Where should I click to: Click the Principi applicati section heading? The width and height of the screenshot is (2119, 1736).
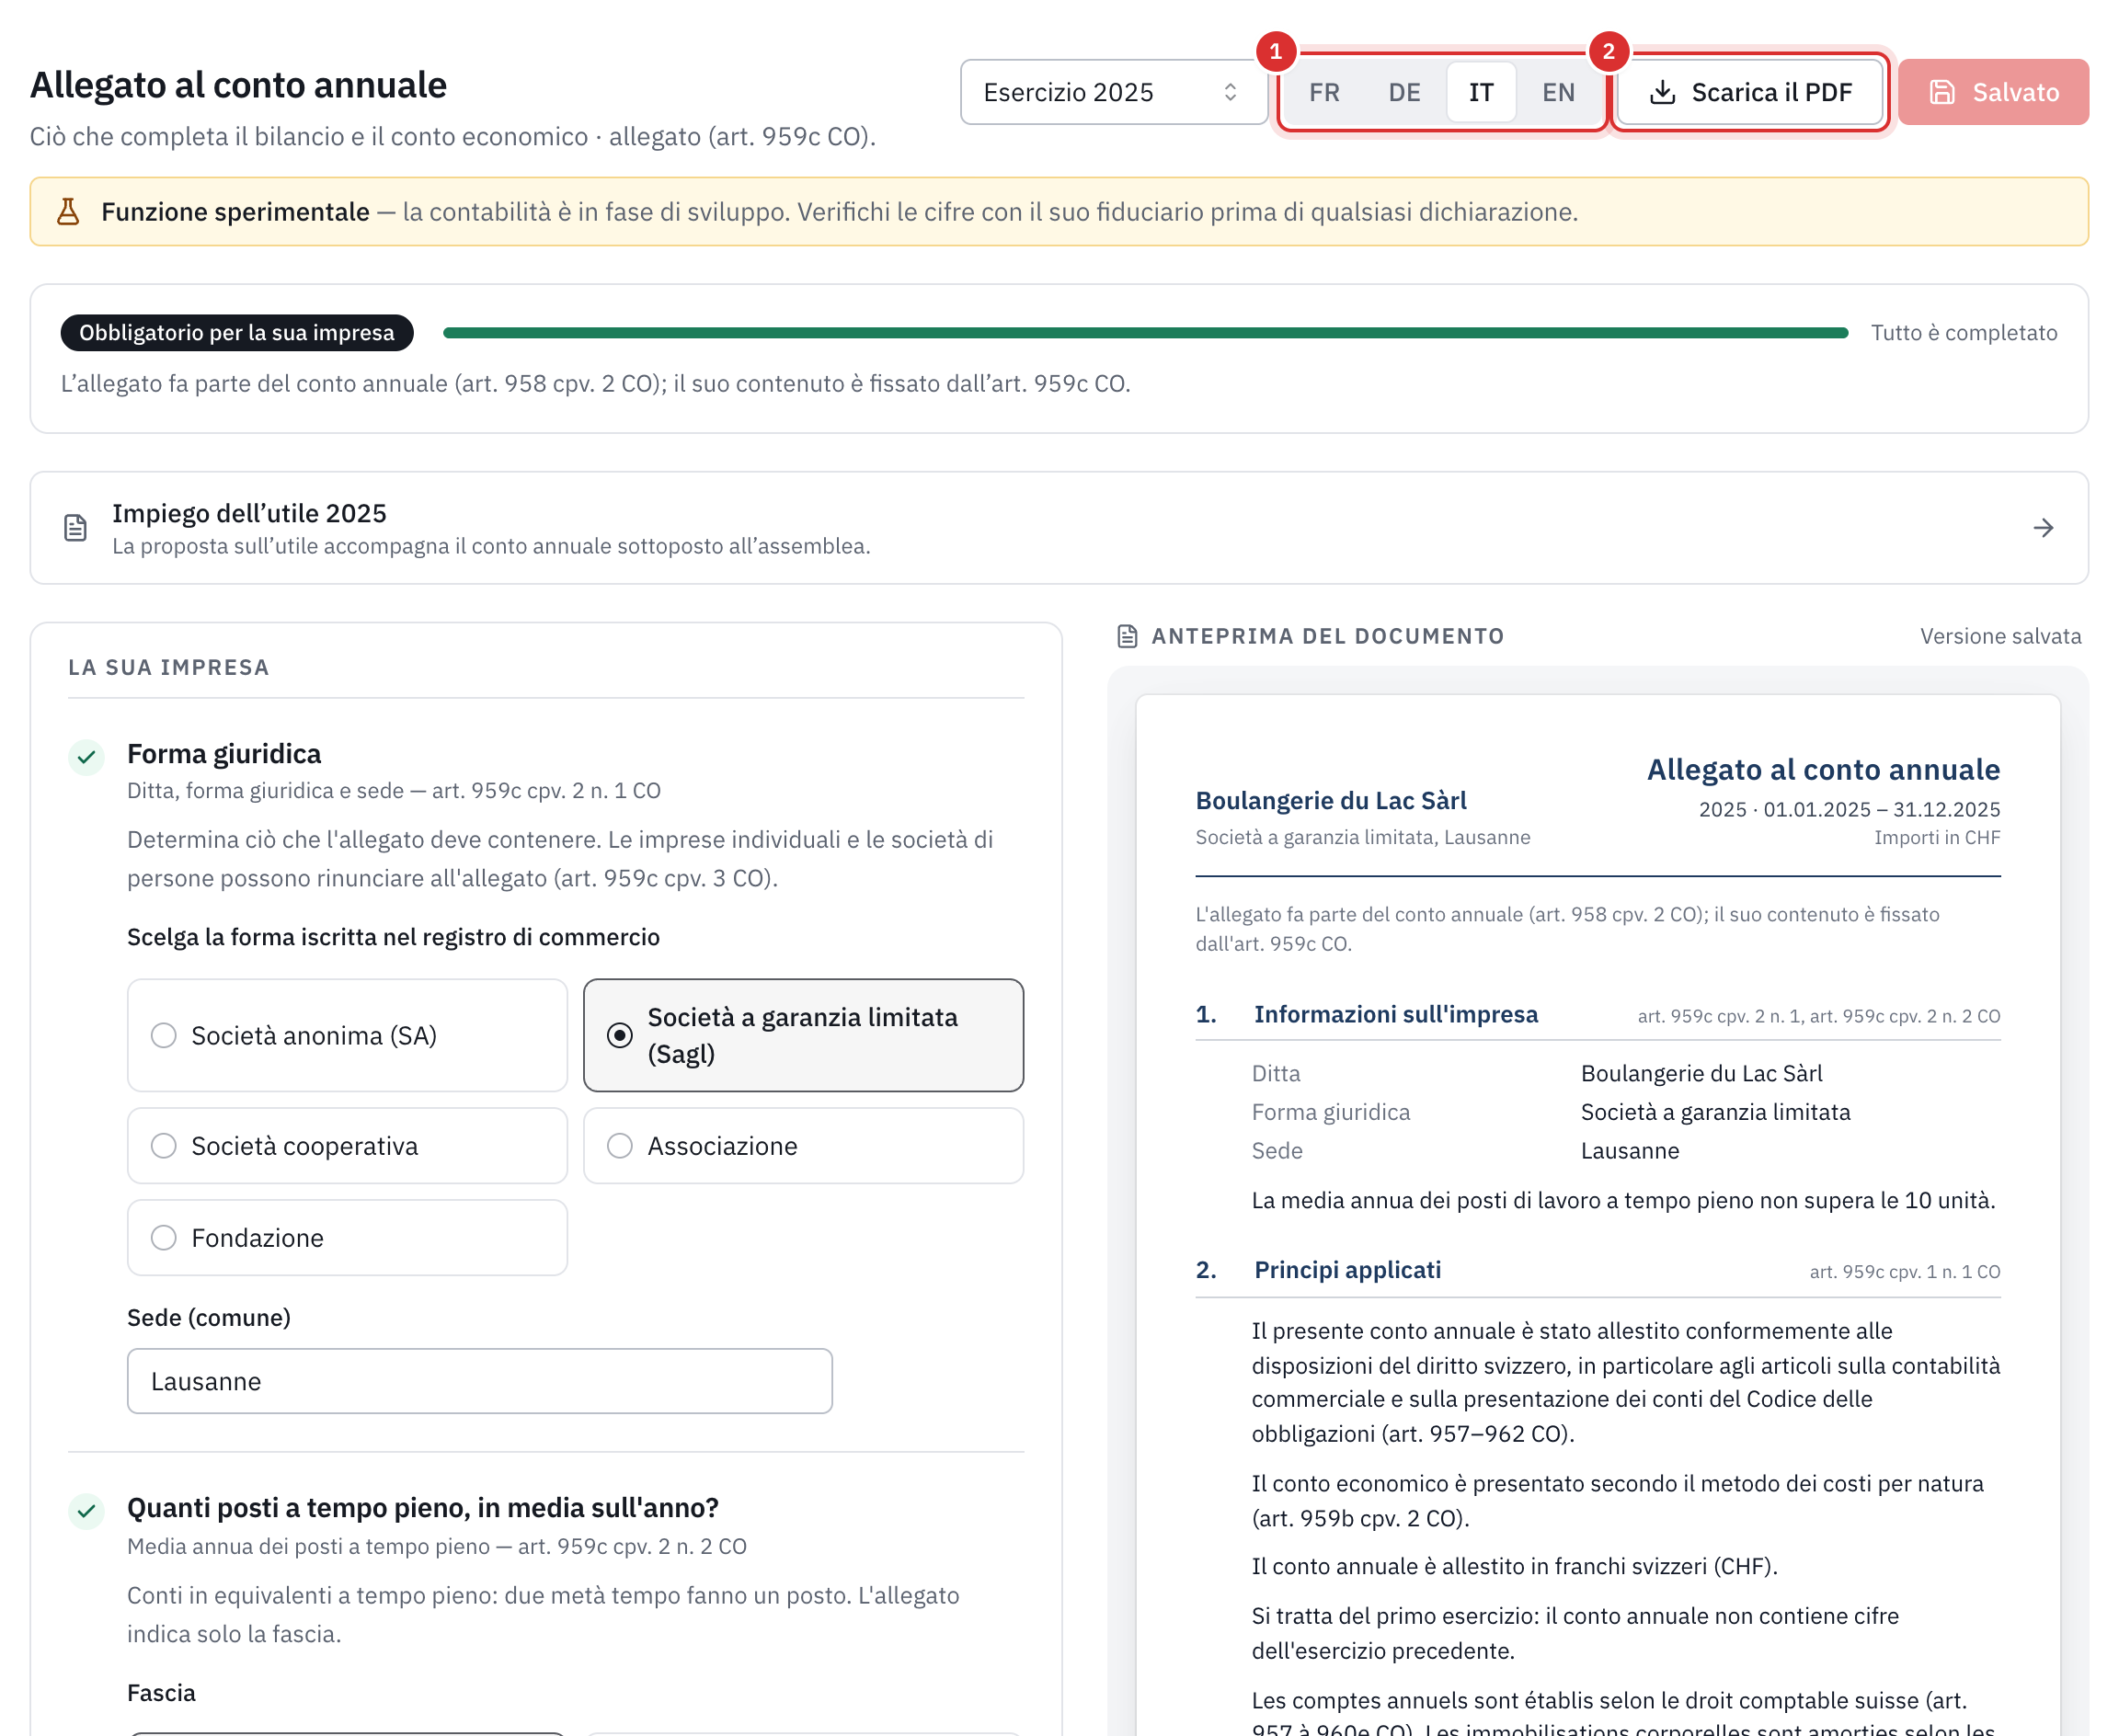click(x=1347, y=1270)
